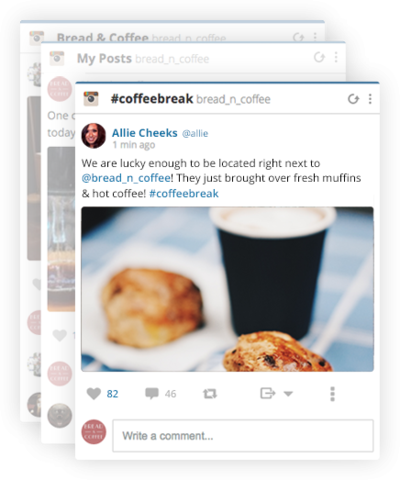Viewport: 400px width, 480px height.
Task: Open the muffin and coffee photo
Action: [227, 289]
